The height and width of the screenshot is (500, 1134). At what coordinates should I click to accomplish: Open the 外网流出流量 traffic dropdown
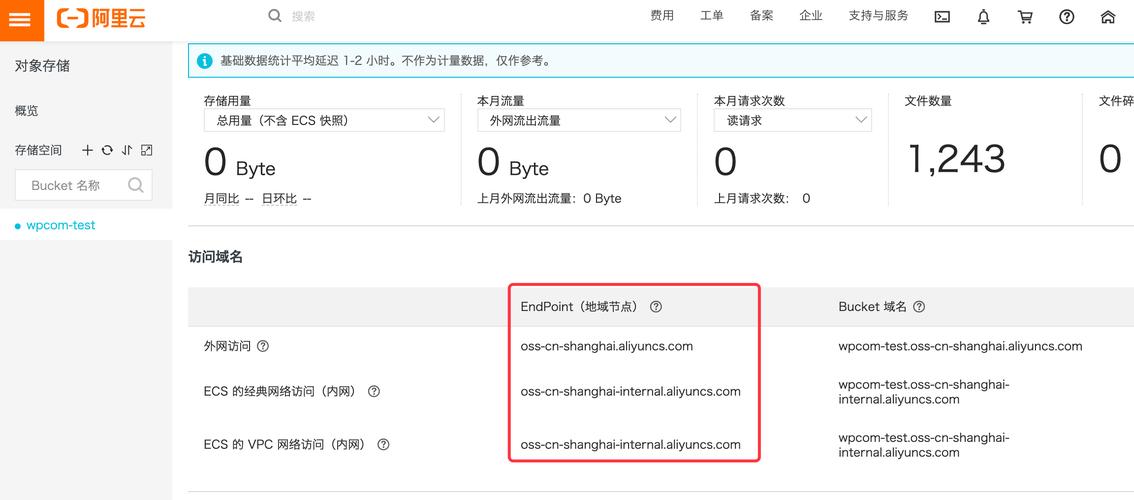coord(579,121)
